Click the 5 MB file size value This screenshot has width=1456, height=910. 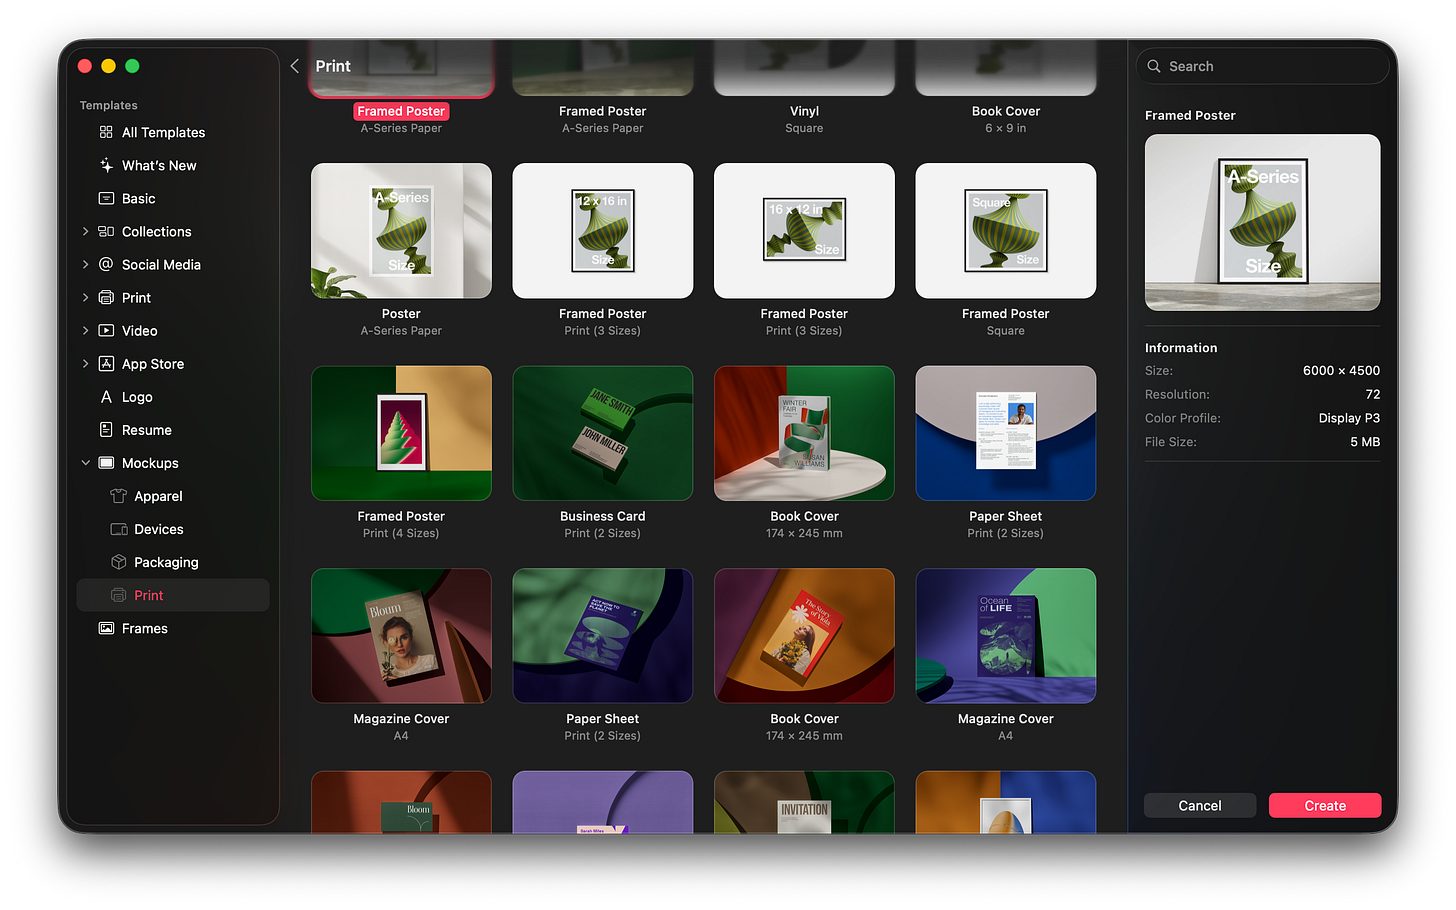click(1365, 442)
